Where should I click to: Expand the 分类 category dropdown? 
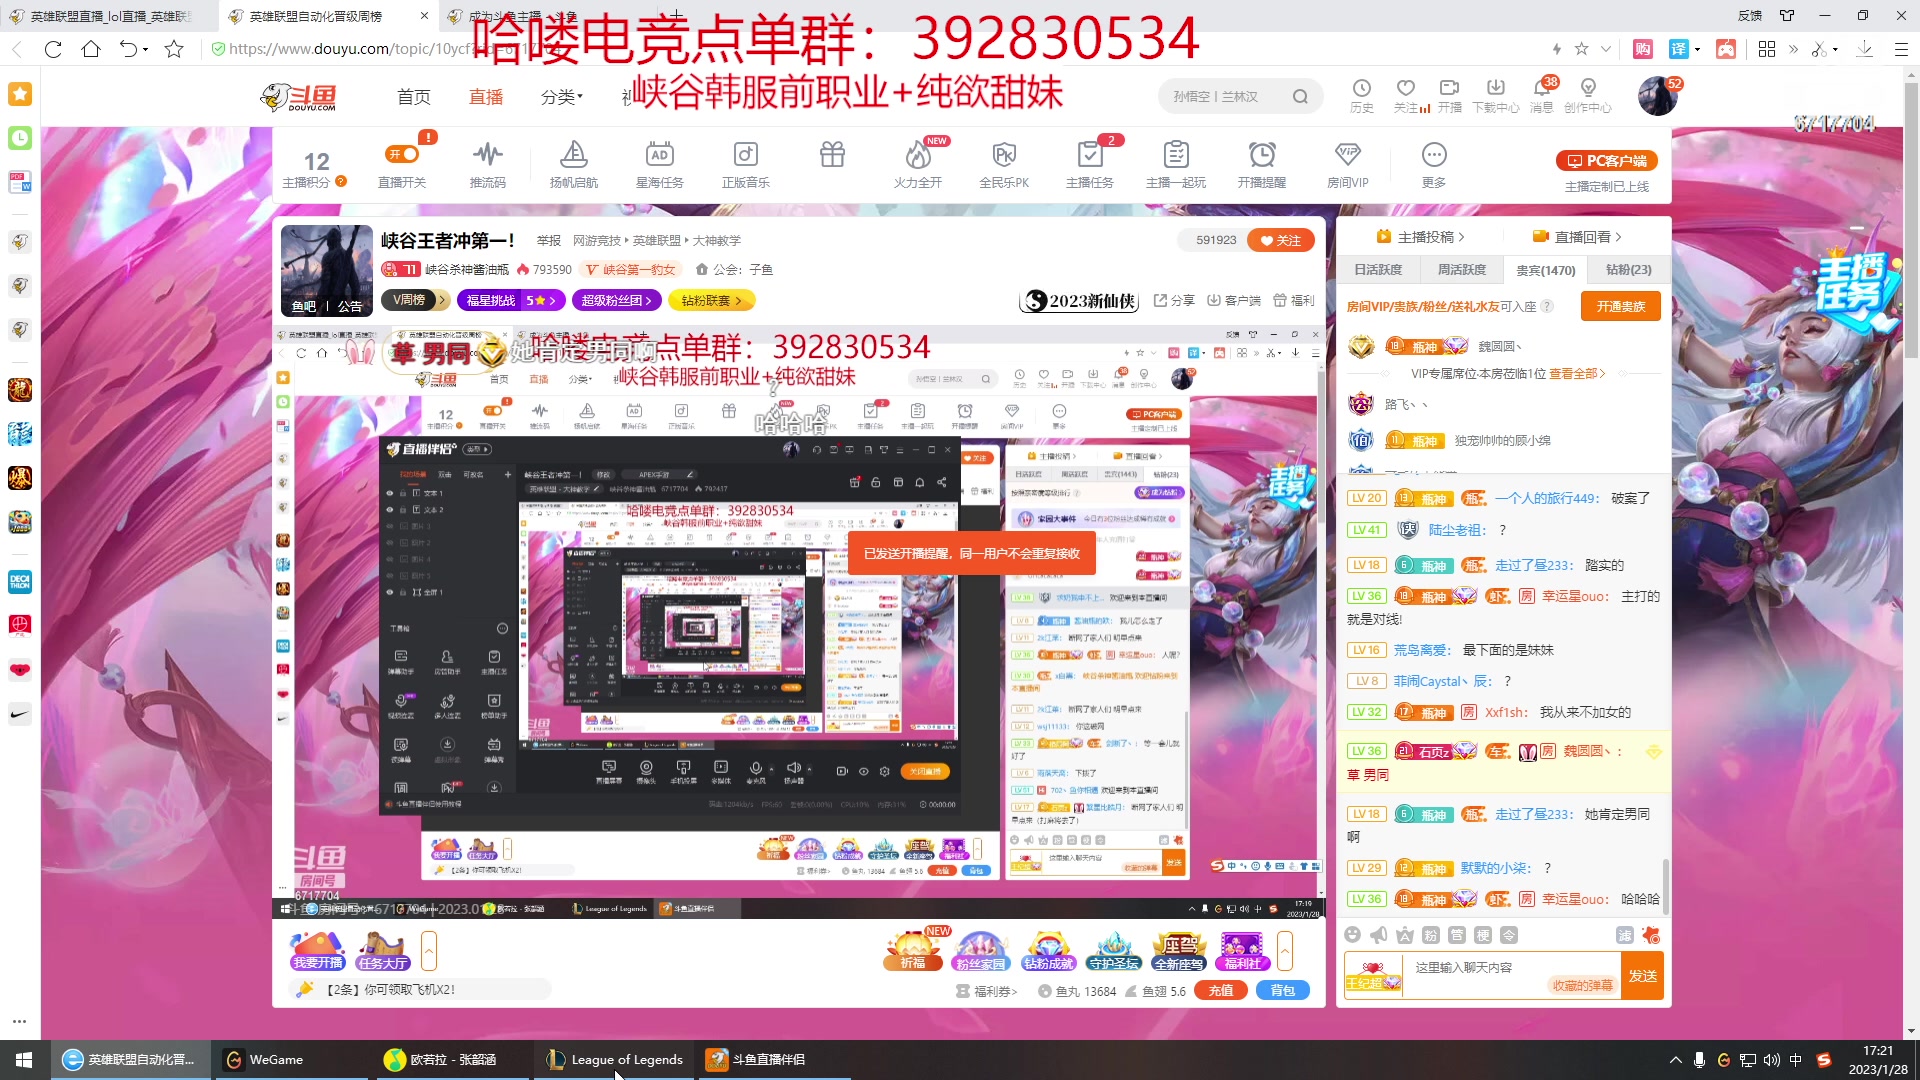click(x=561, y=97)
